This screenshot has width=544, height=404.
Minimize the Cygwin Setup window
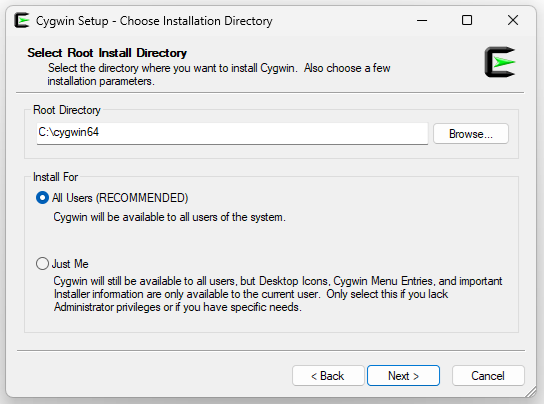point(422,20)
